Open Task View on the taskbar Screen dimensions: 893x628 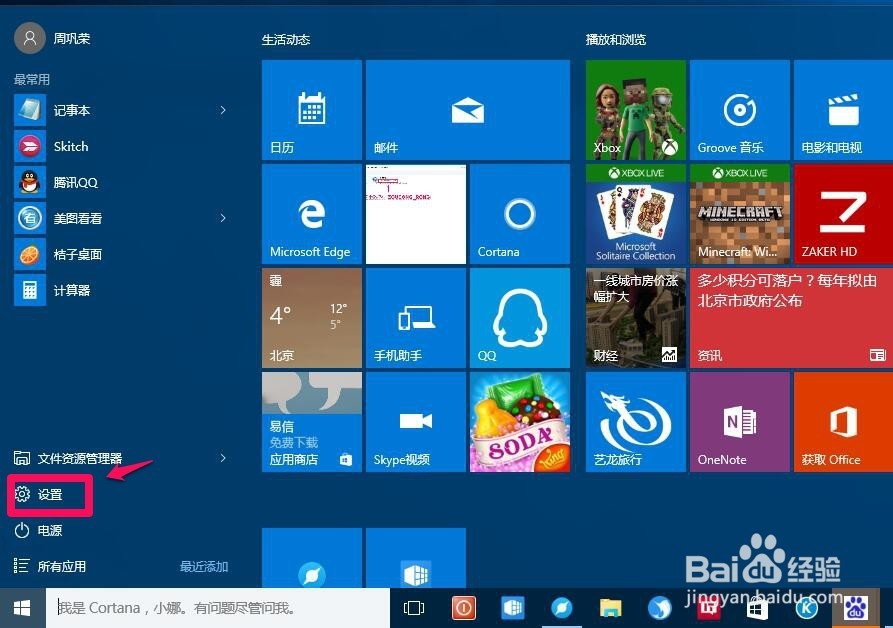(413, 608)
